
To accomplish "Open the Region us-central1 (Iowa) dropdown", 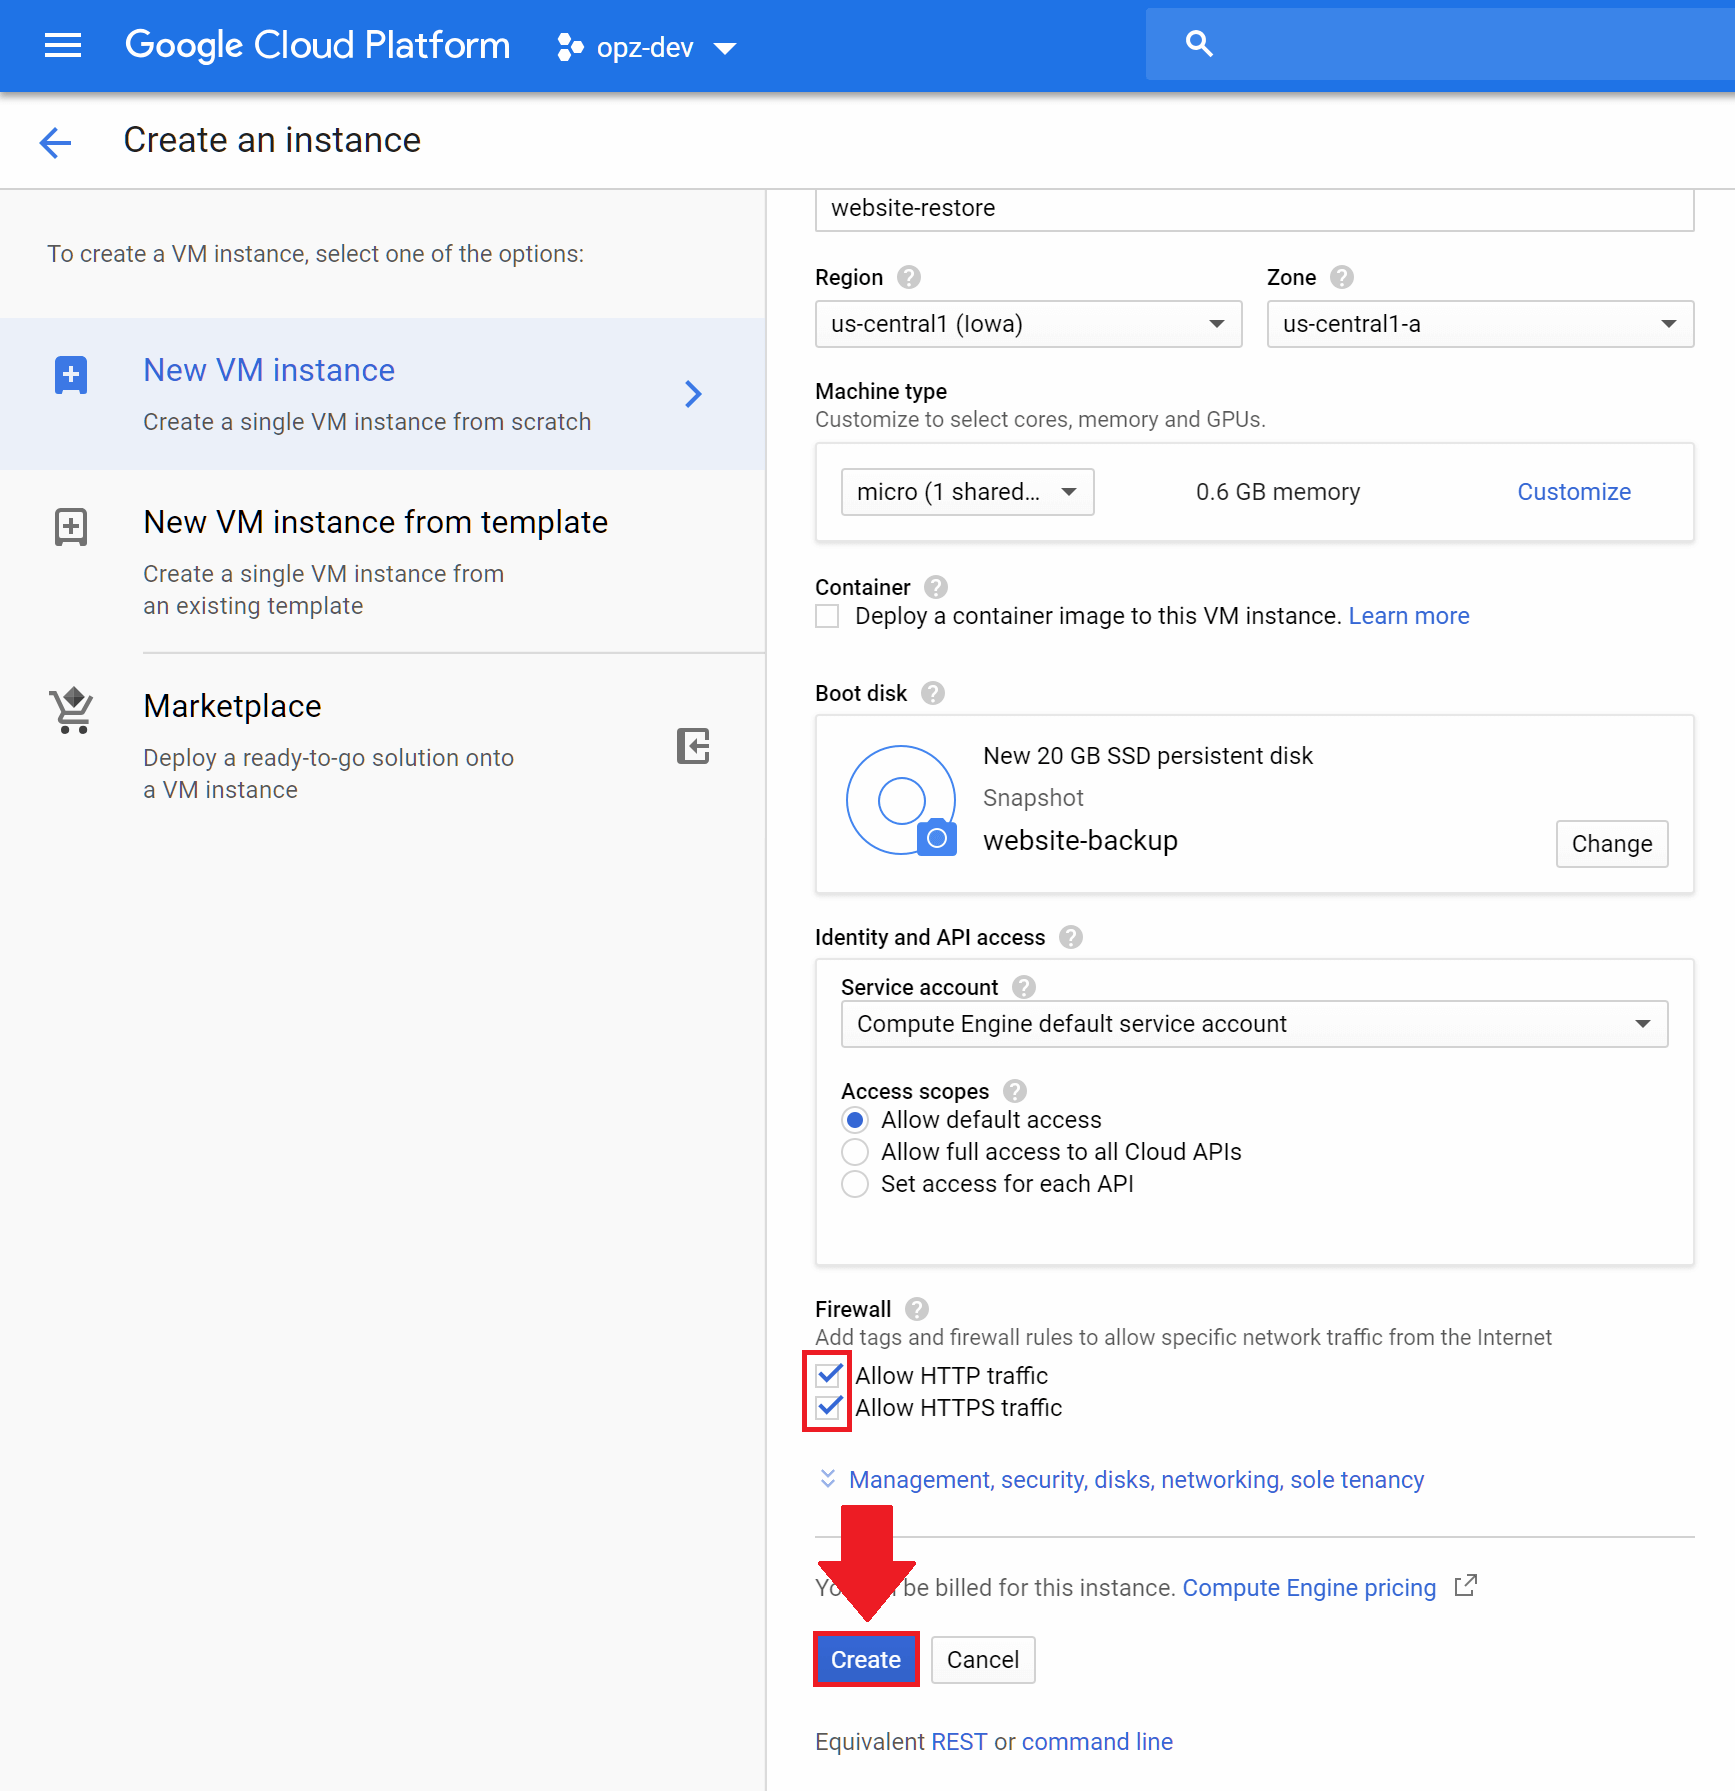I will pos(1028,324).
